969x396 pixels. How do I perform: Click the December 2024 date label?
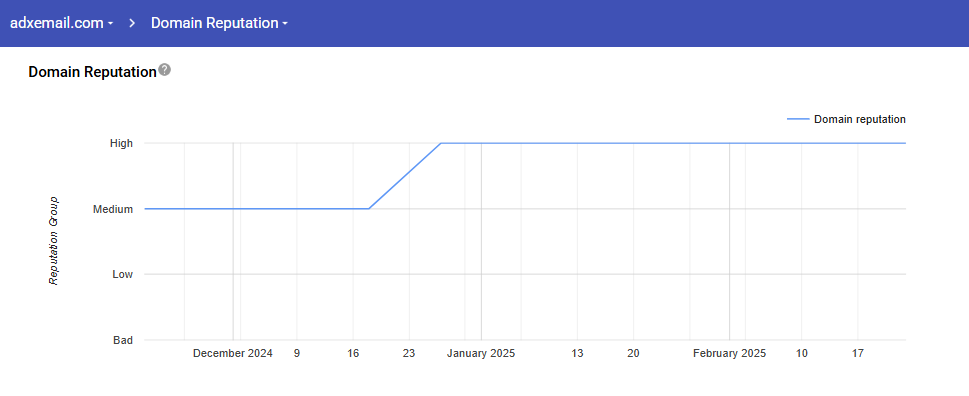[233, 354]
